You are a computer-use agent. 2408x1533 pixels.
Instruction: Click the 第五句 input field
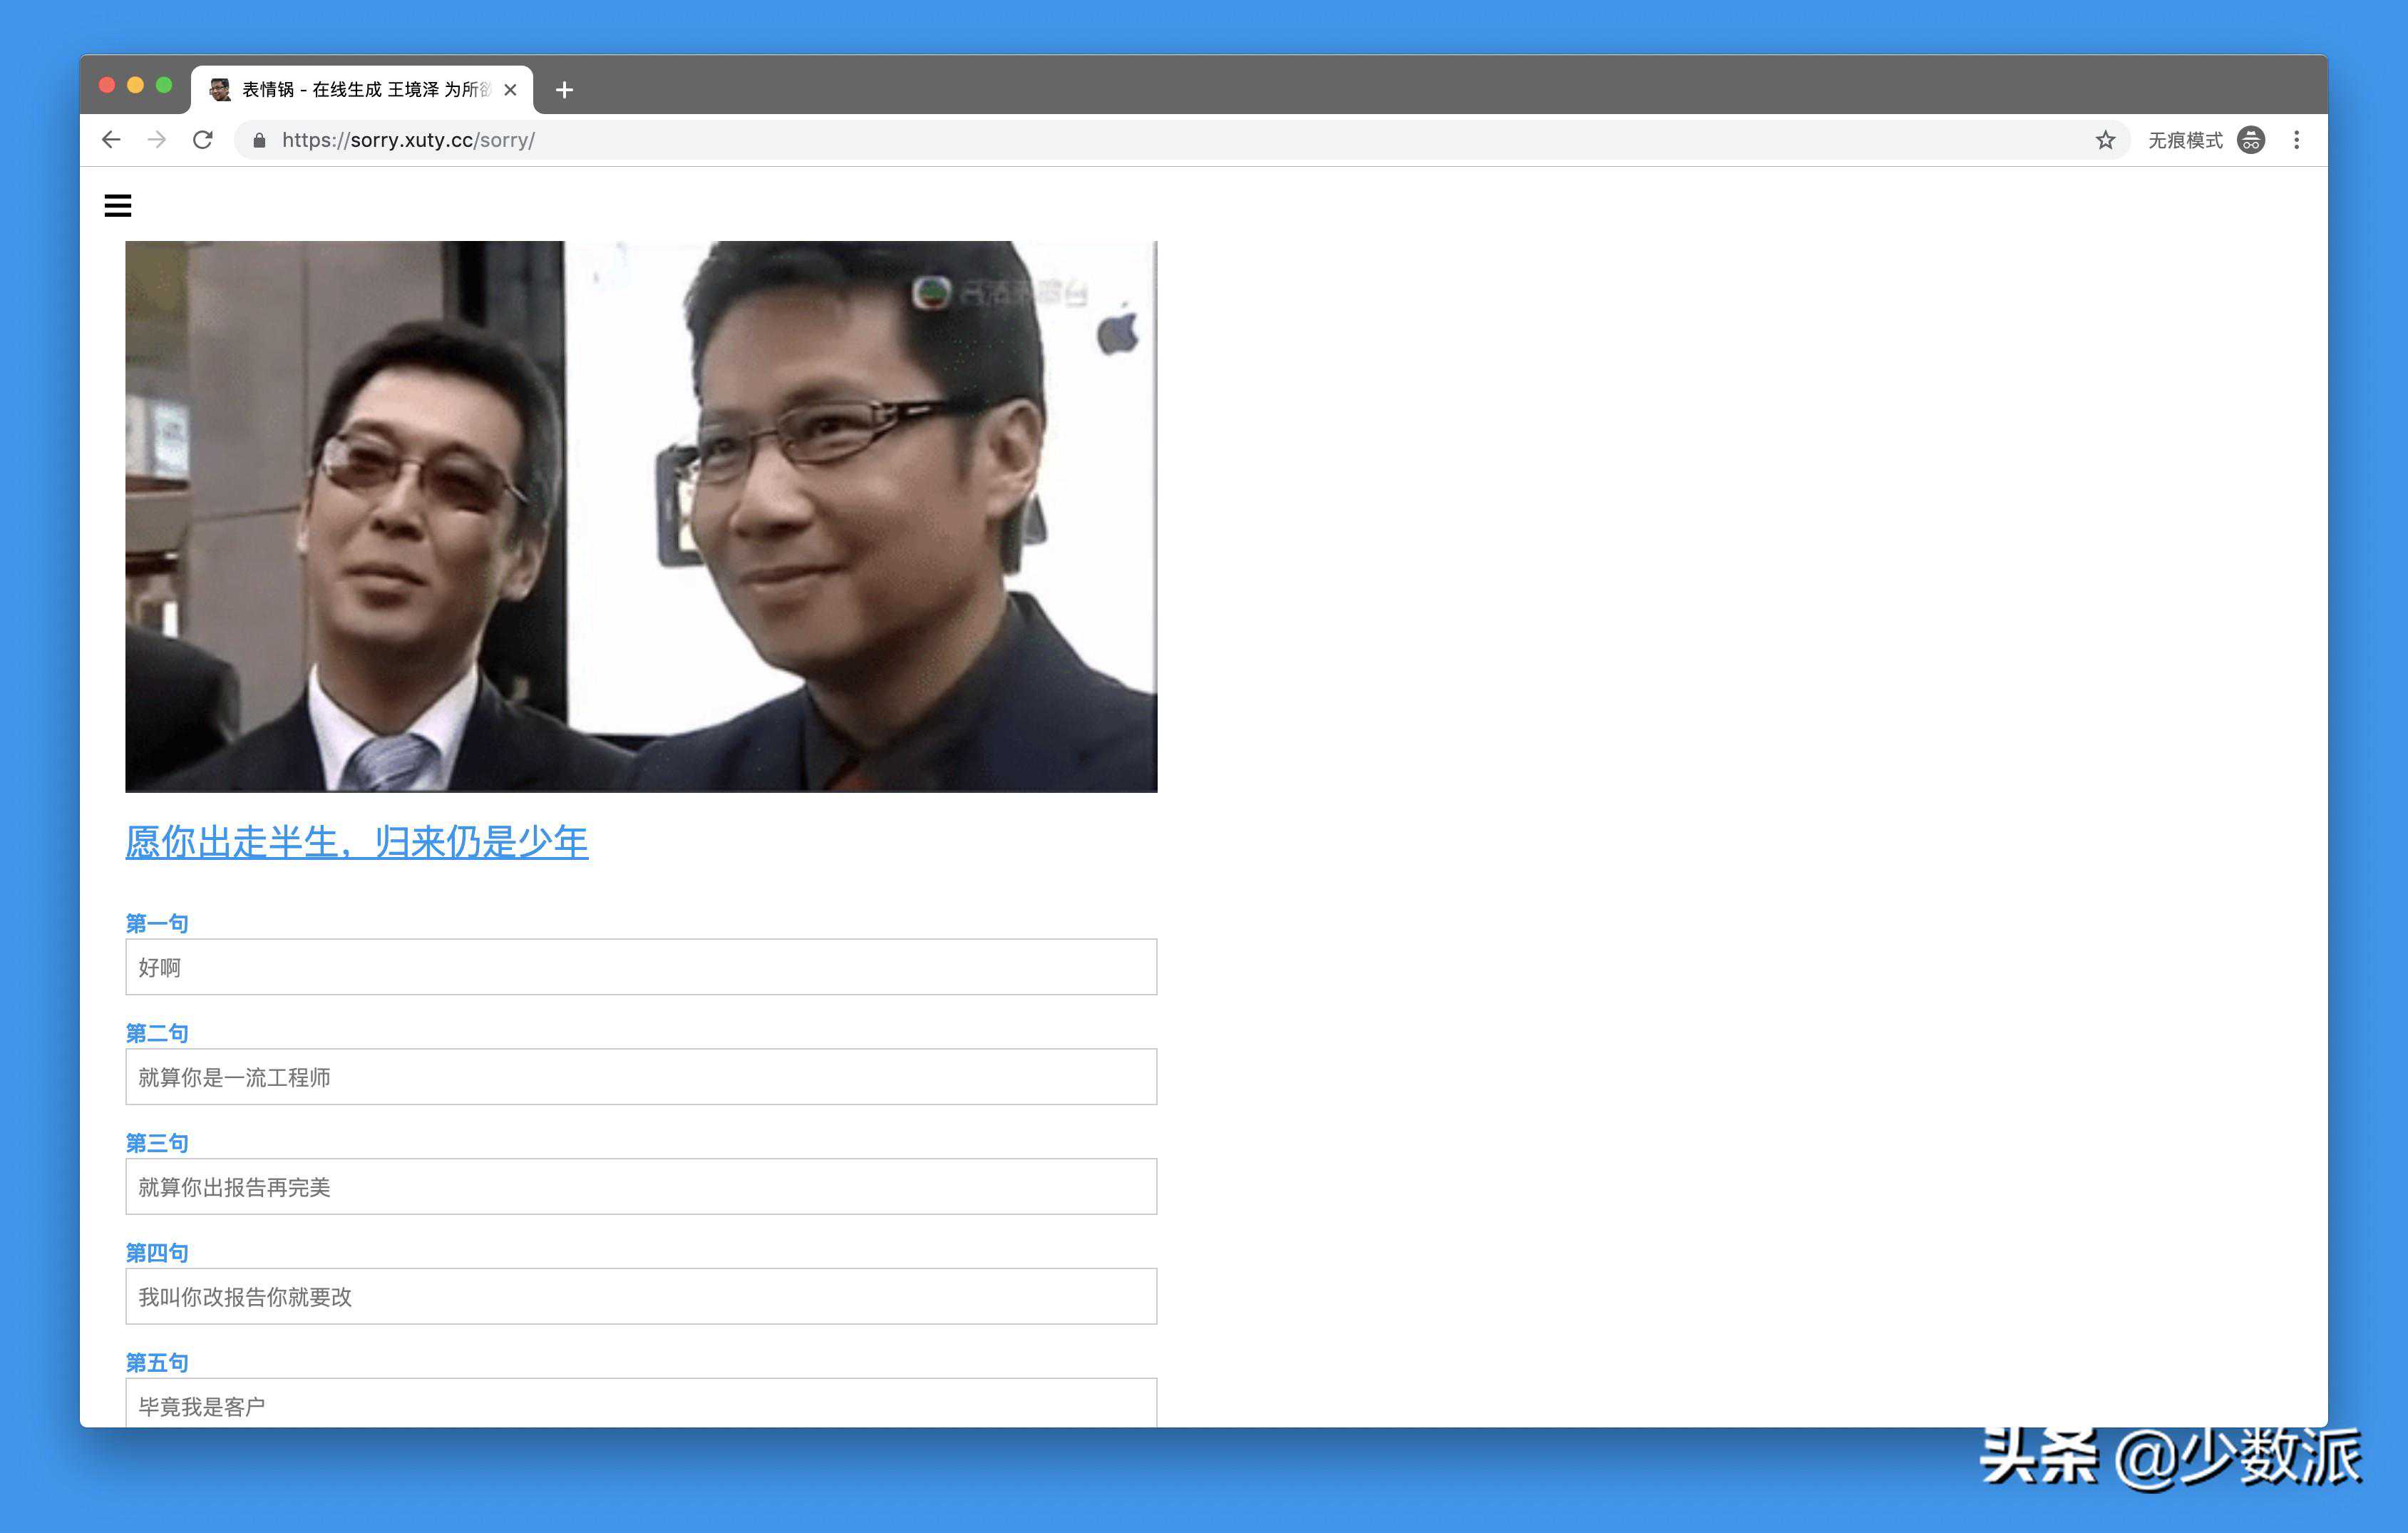(640, 1404)
